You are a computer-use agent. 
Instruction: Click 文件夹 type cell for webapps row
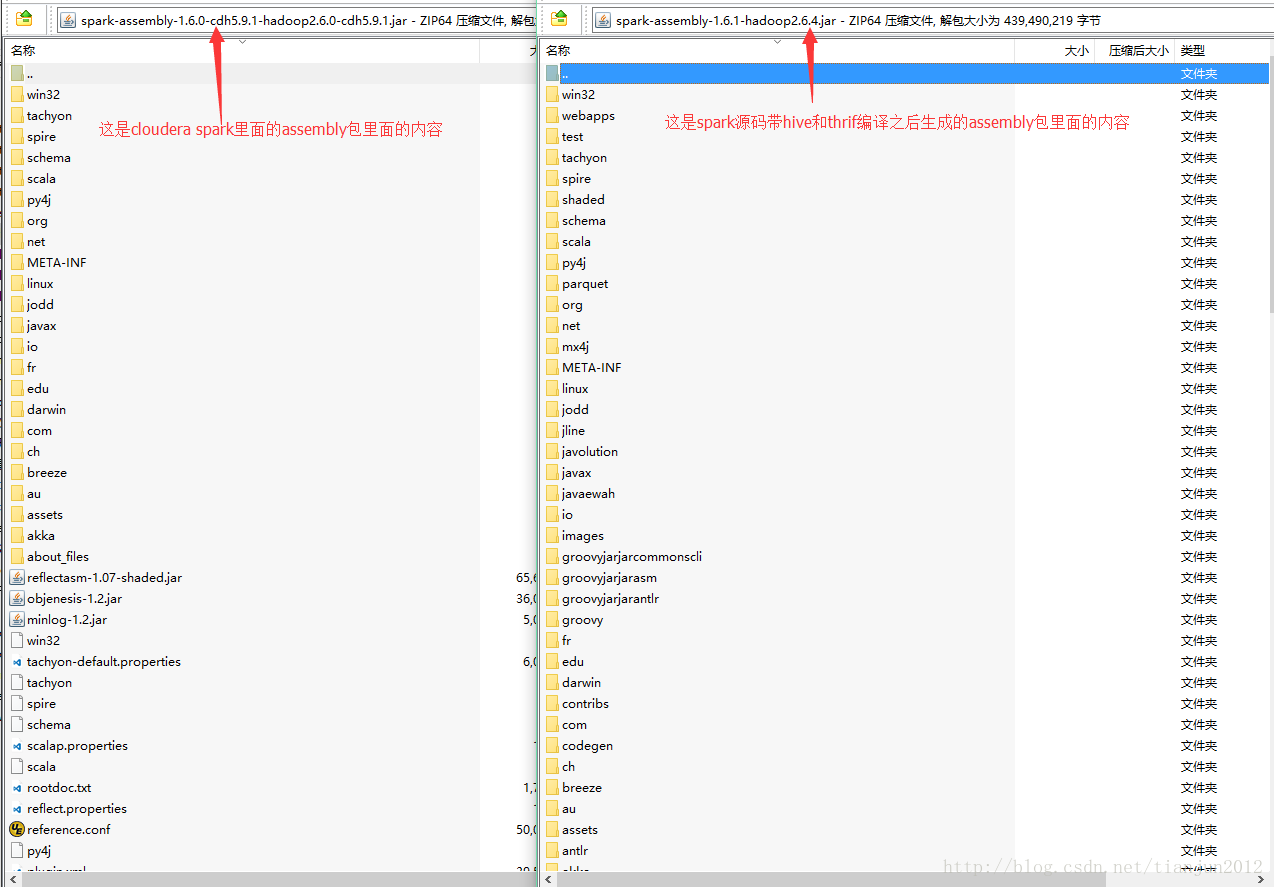pos(1198,115)
